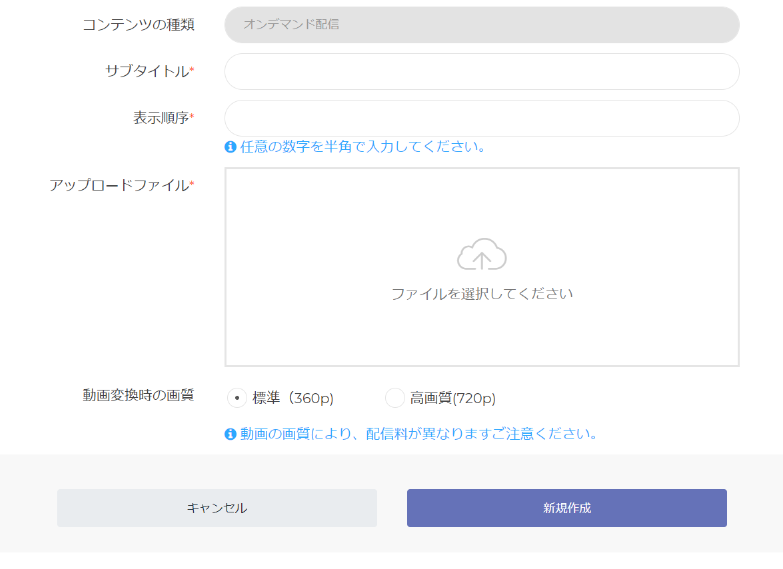Image resolution: width=783 pixels, height=569 pixels.
Task: Click the サブタイトル input field
Action: (482, 71)
